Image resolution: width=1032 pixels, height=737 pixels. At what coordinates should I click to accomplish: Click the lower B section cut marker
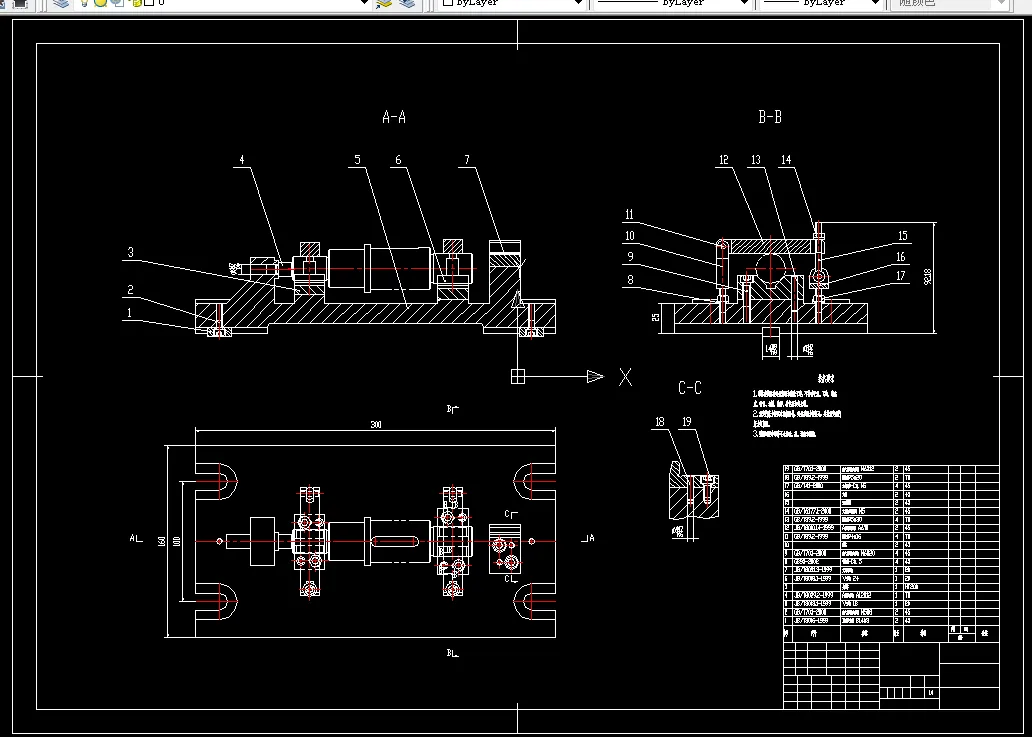click(x=452, y=653)
